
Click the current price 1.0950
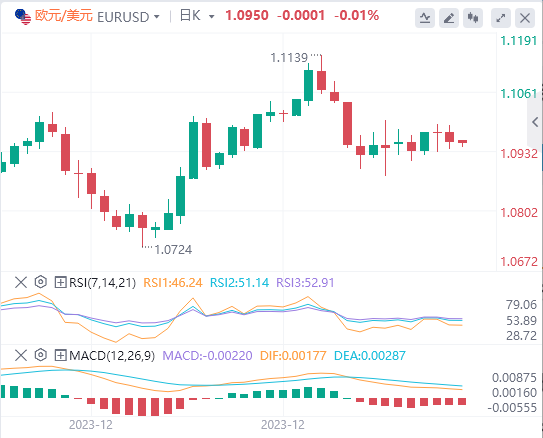point(247,16)
